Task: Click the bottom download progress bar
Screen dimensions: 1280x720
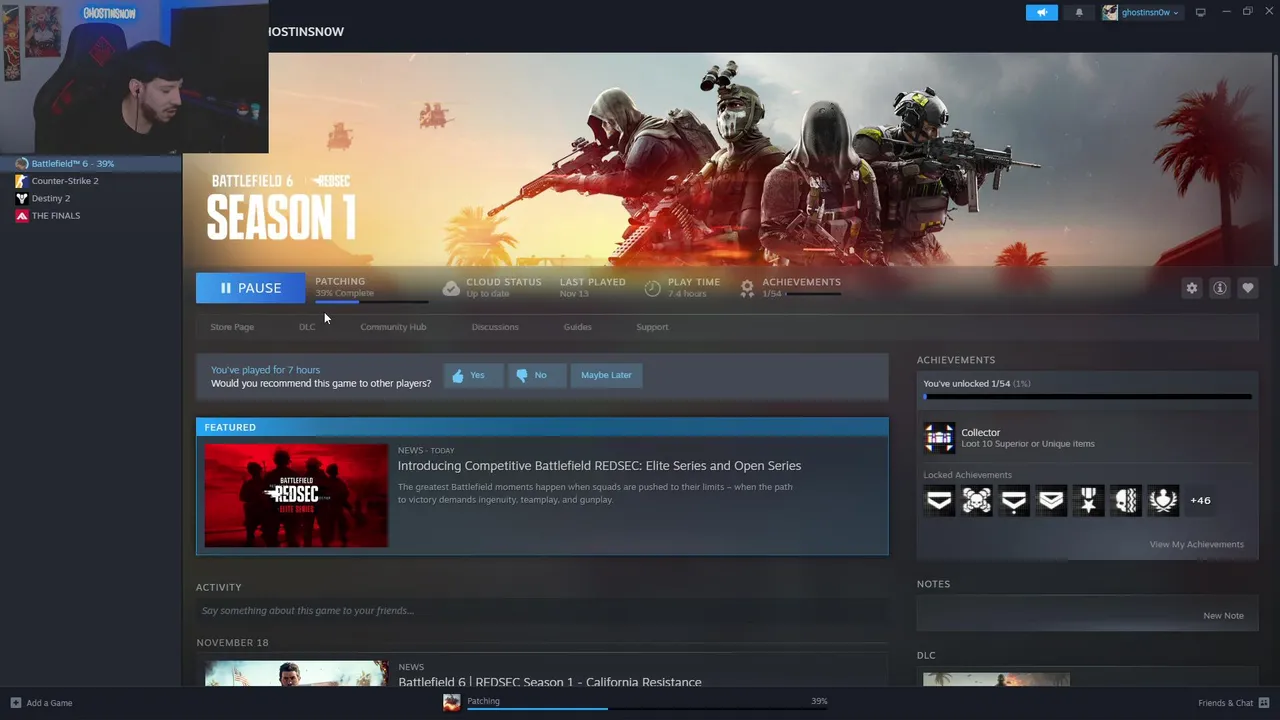Action: coord(648,709)
